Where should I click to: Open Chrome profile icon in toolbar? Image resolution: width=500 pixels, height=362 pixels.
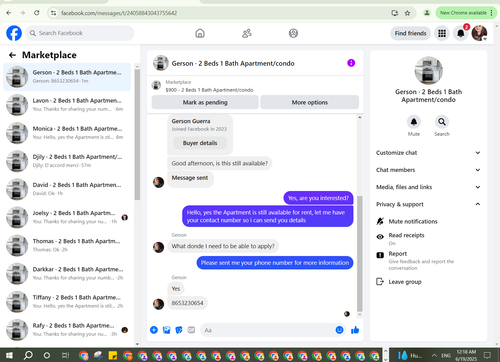(427, 13)
